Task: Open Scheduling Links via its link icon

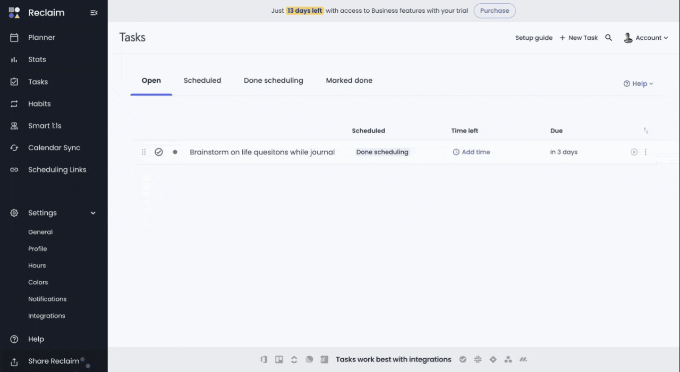Action: click(14, 170)
